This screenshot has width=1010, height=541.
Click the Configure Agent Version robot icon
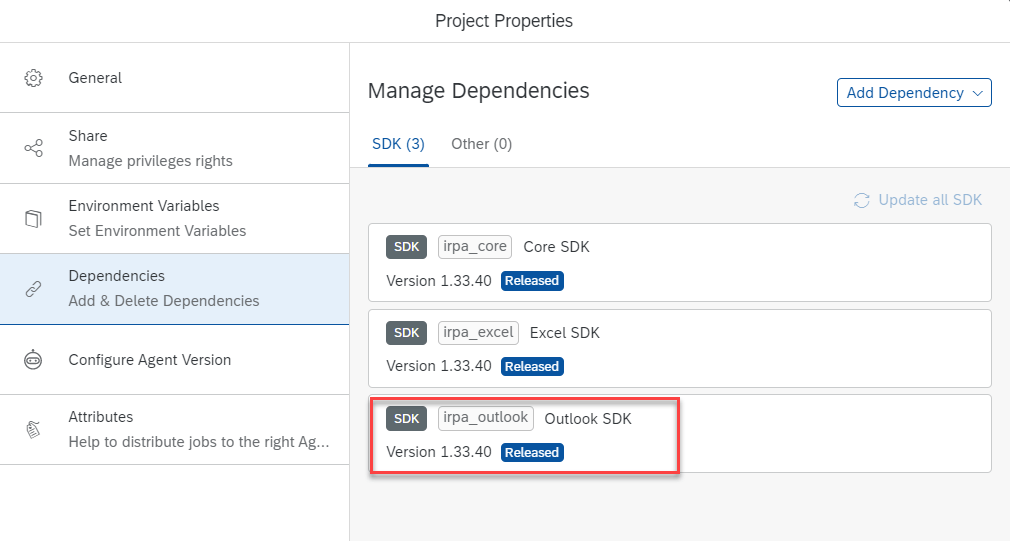(33, 360)
